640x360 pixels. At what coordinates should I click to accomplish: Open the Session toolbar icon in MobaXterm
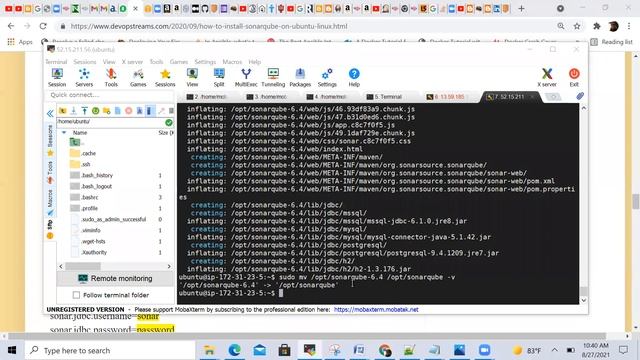(57, 77)
